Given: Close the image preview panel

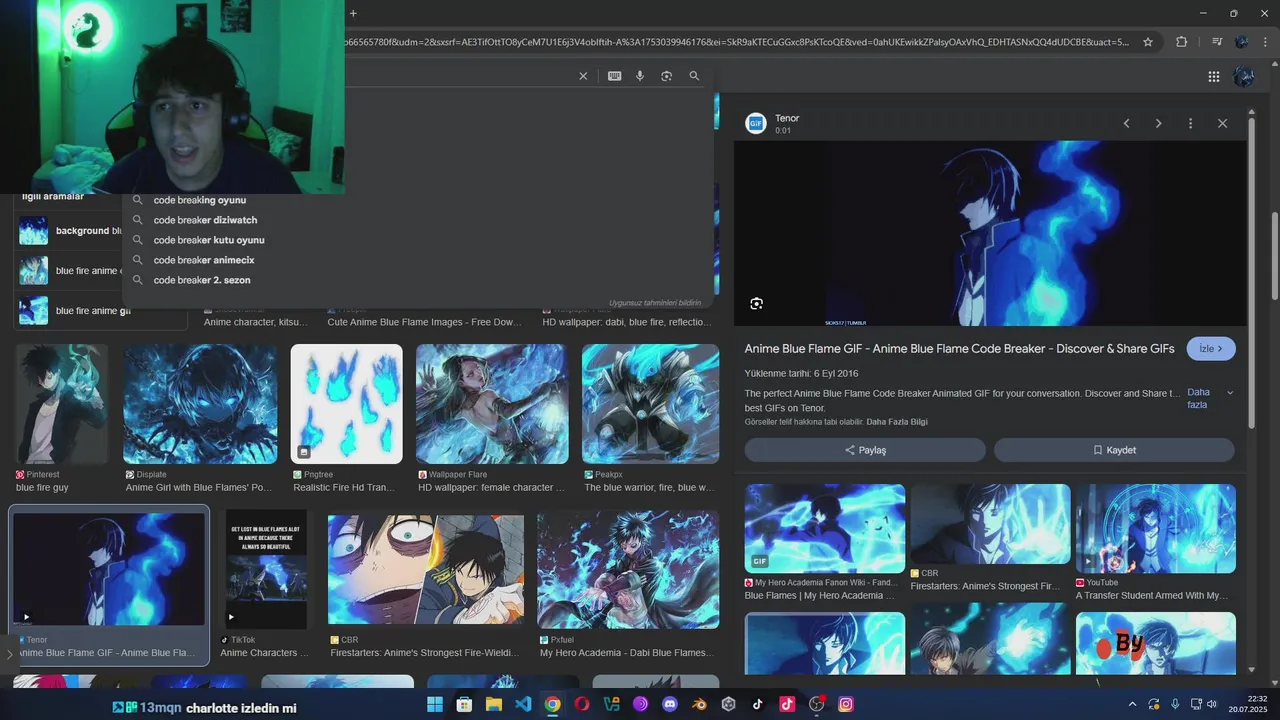Looking at the screenshot, I should tap(1222, 123).
